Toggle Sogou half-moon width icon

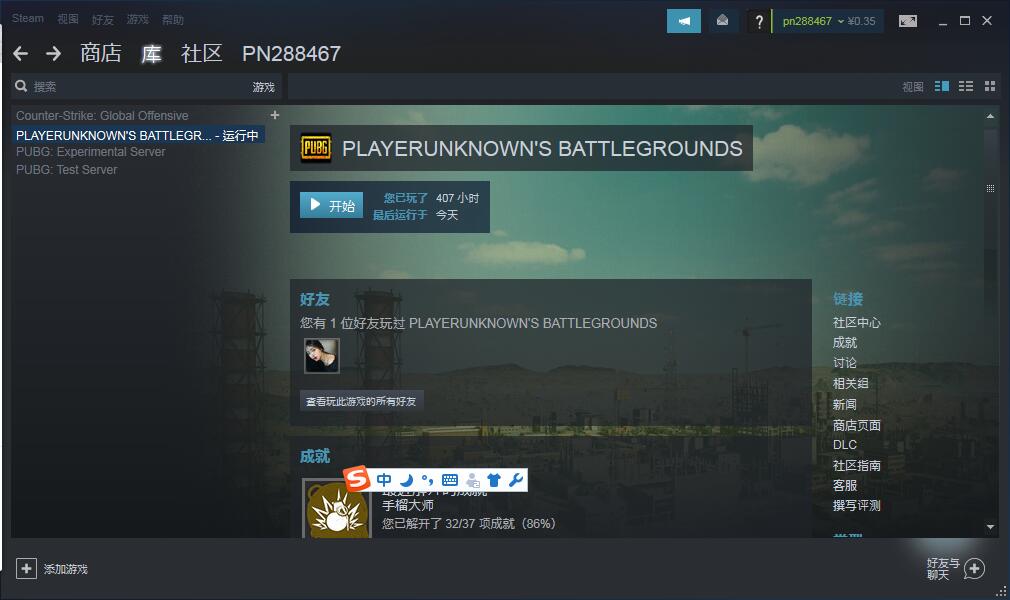(406, 480)
